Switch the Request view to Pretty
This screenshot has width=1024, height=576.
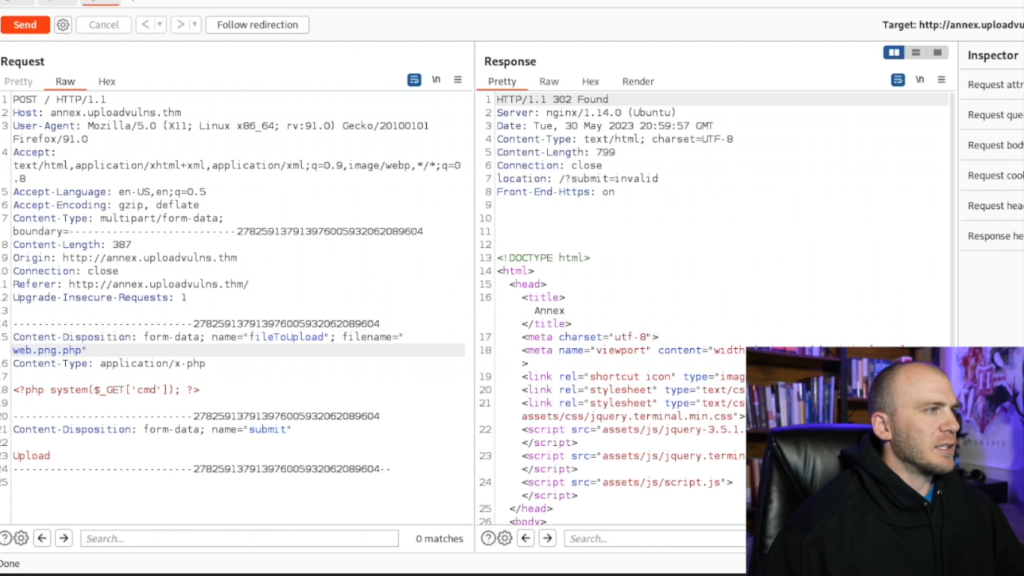[x=18, y=82]
